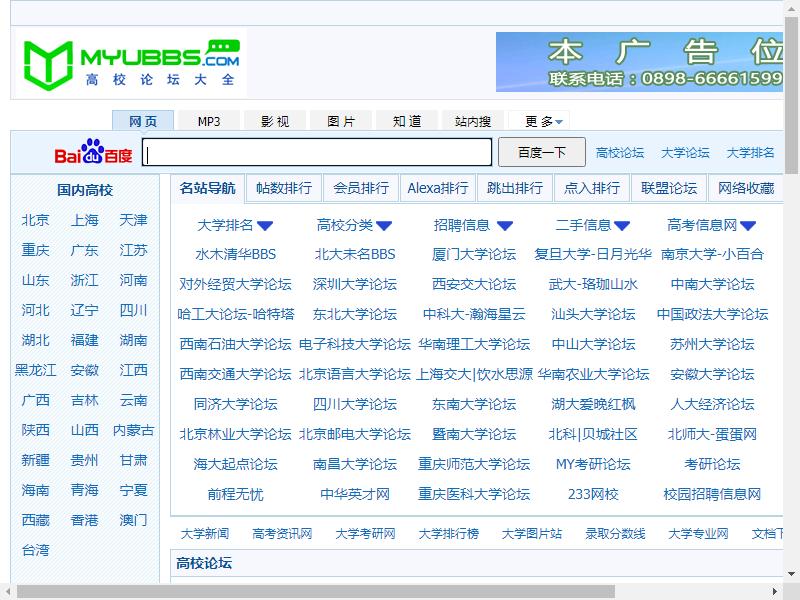Click the Baidu logo beside search box
Viewport: 800px width, 600px height.
point(93,151)
